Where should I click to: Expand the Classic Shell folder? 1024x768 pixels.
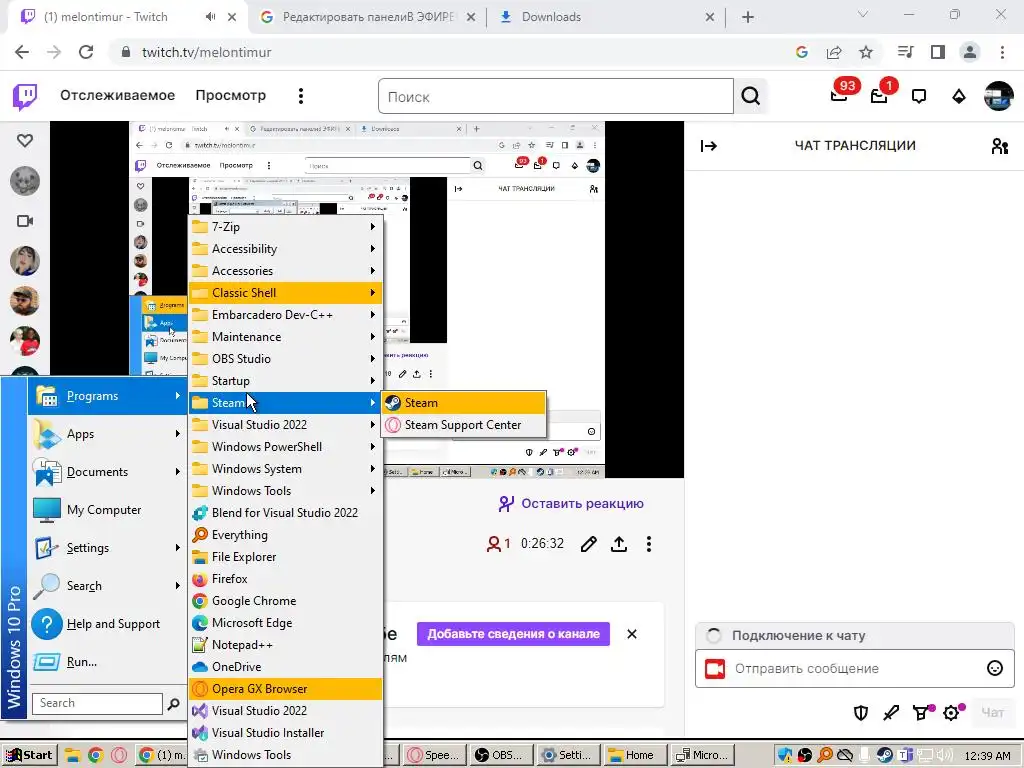(285, 293)
